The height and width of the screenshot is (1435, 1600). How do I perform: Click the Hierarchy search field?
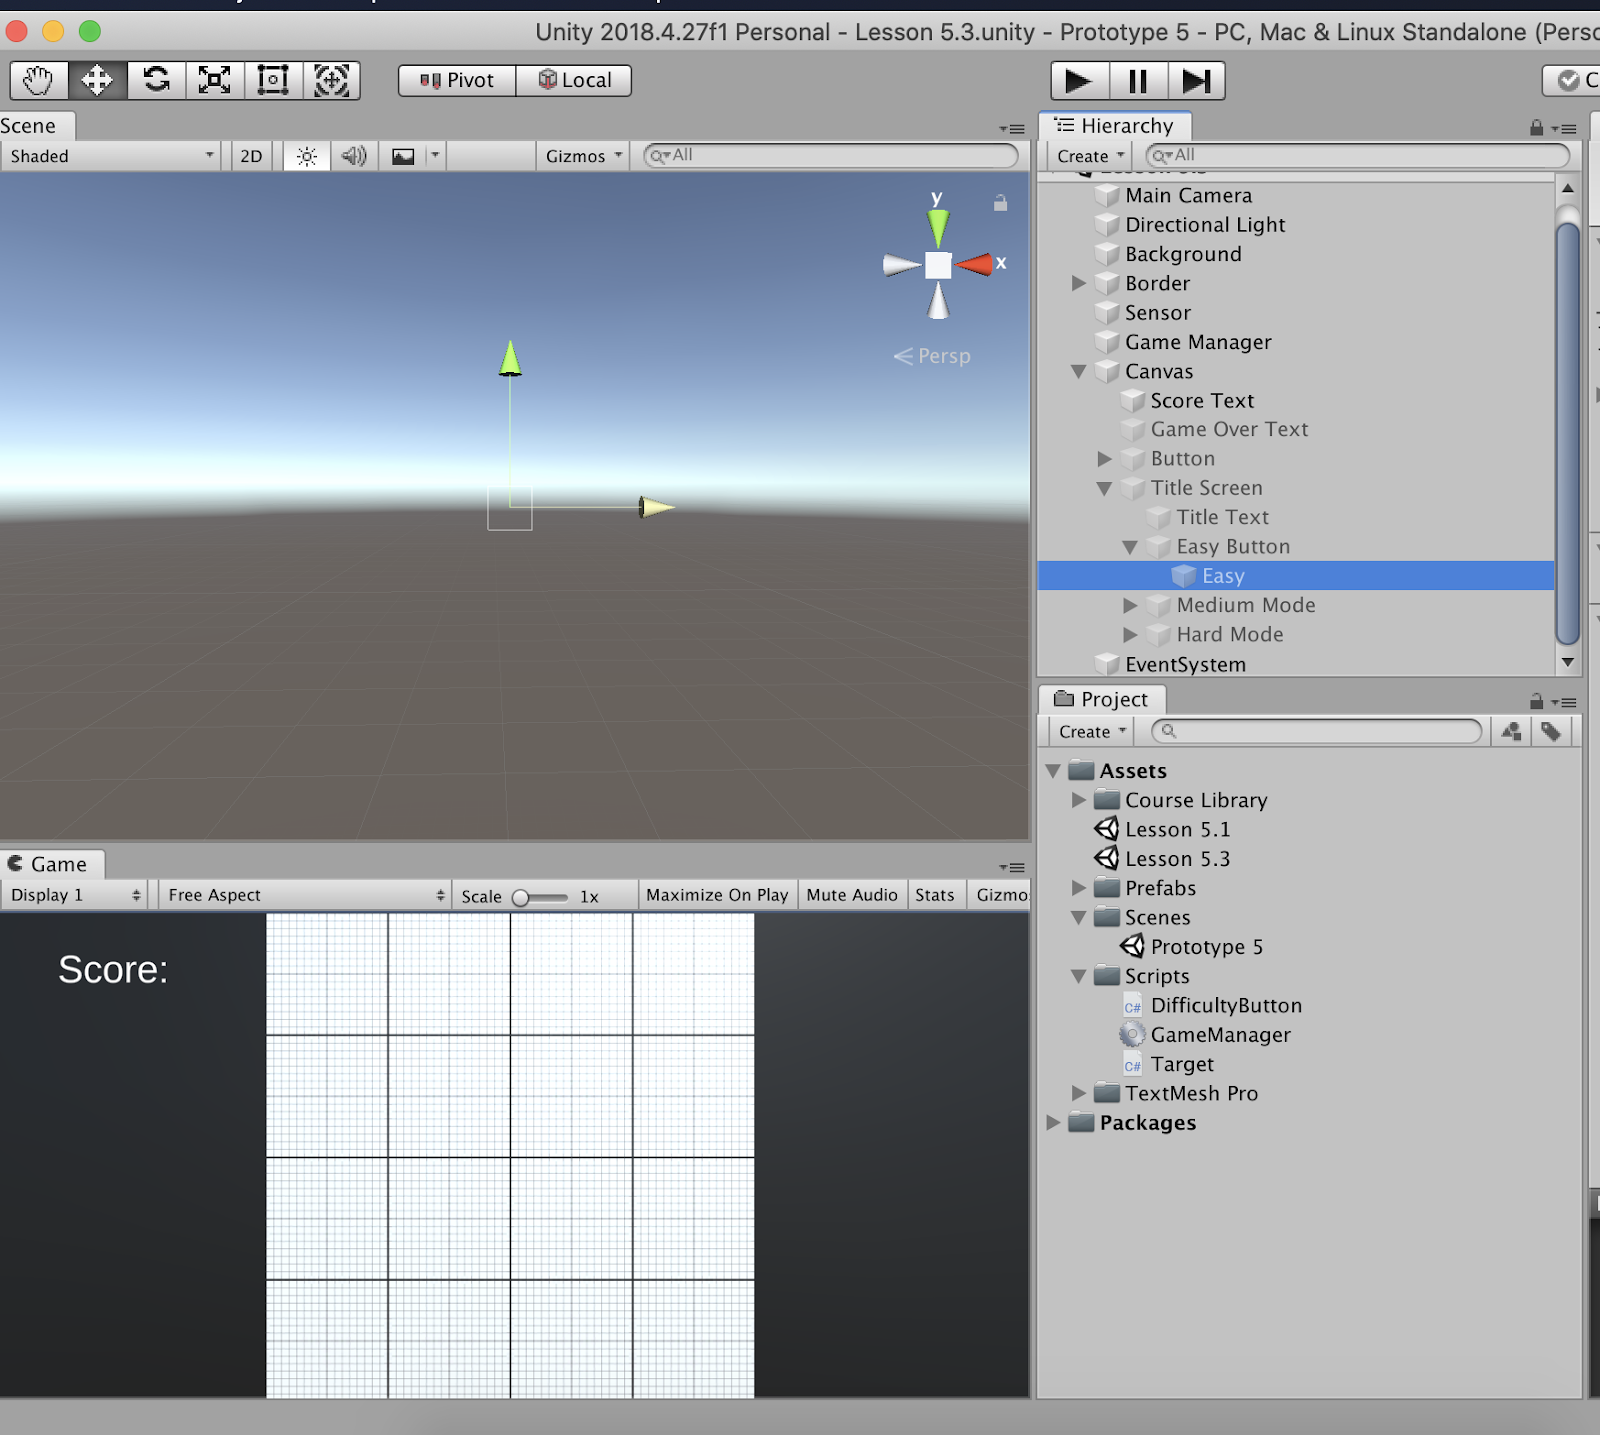click(x=1357, y=155)
